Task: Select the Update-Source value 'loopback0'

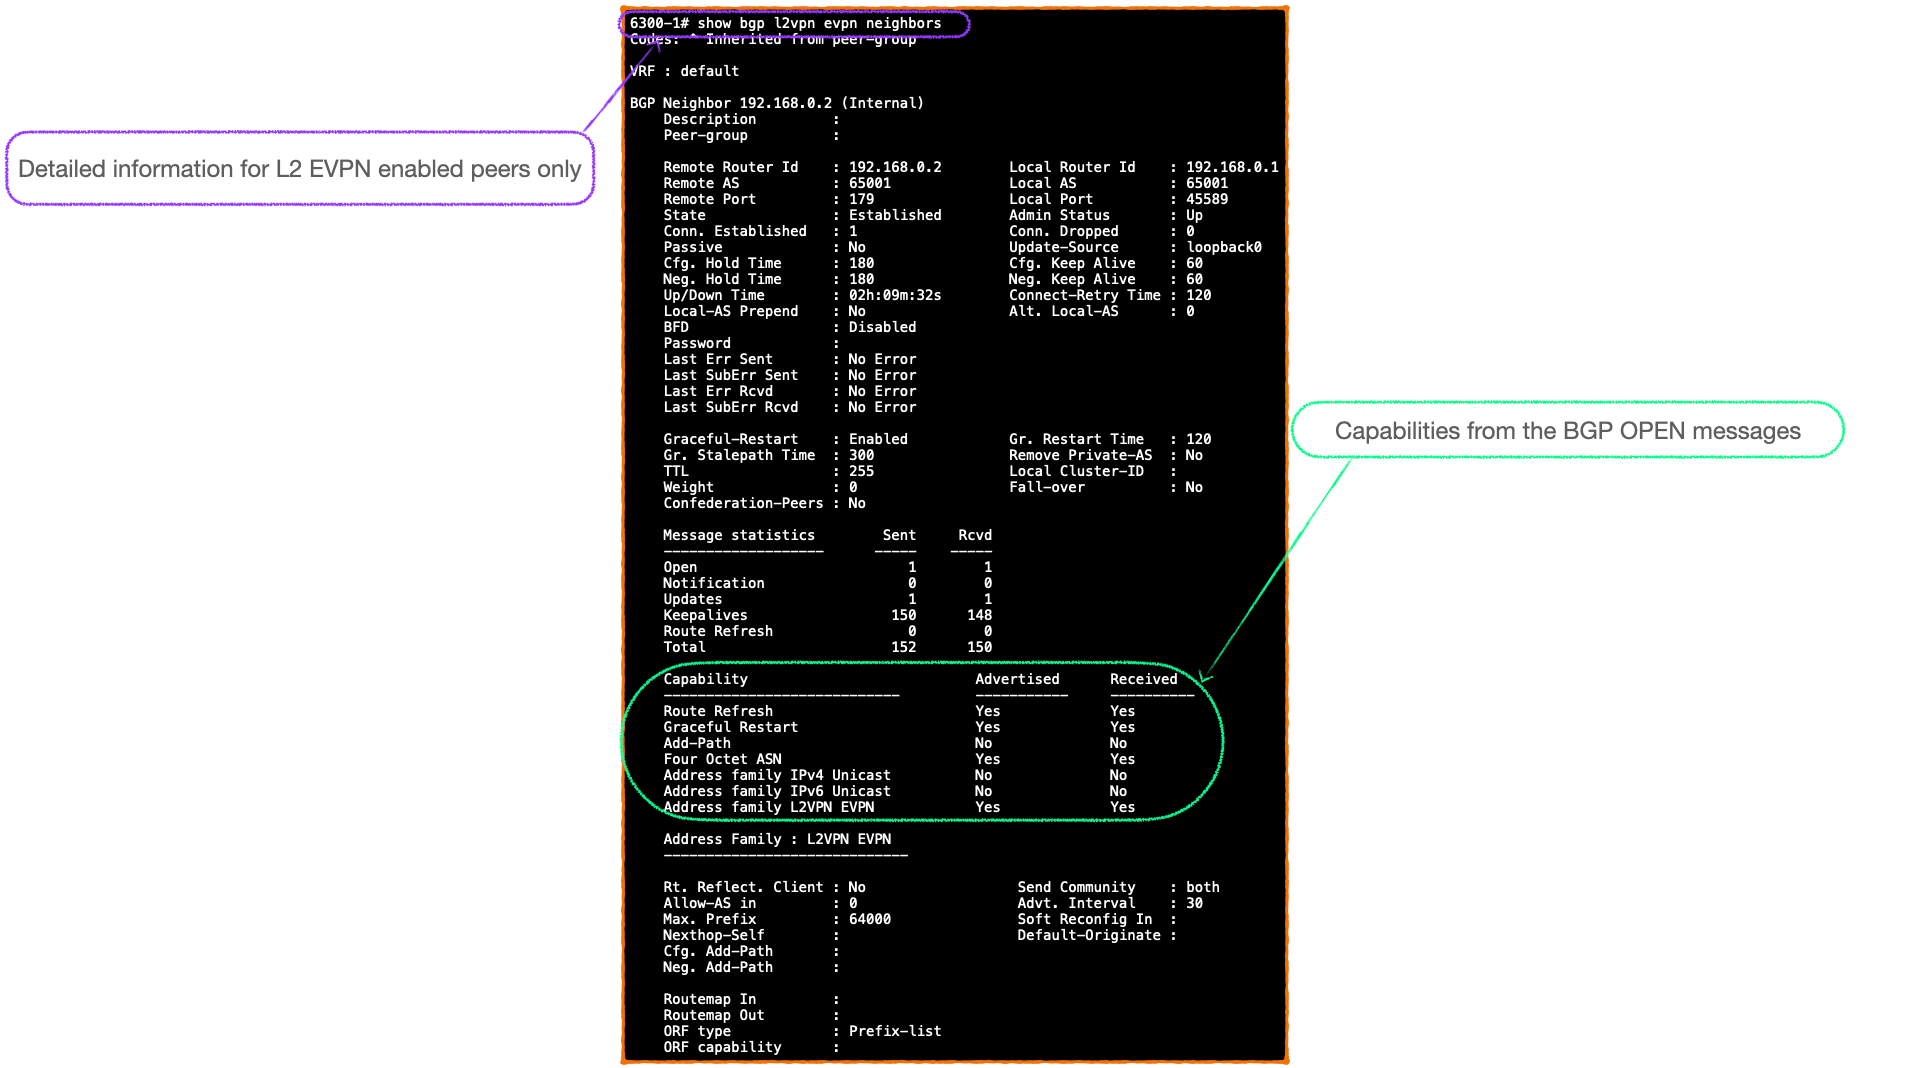Action: [1224, 247]
